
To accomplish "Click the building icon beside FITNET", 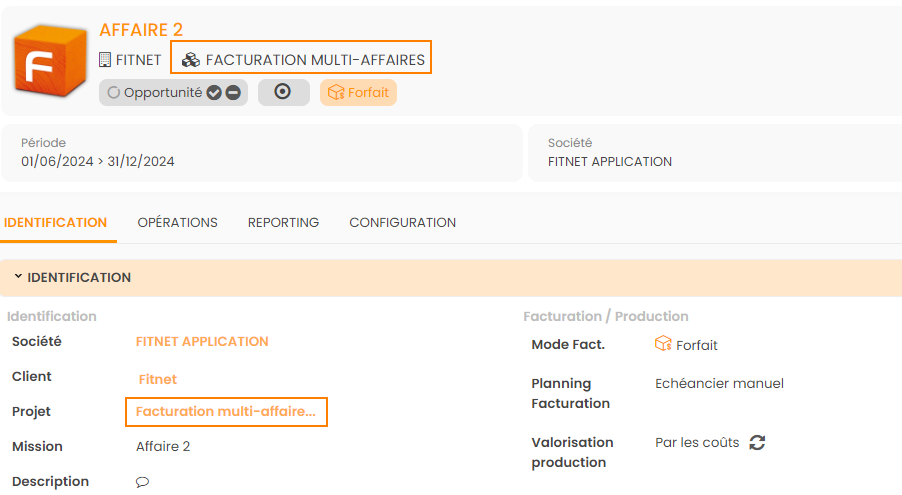I will tap(105, 60).
